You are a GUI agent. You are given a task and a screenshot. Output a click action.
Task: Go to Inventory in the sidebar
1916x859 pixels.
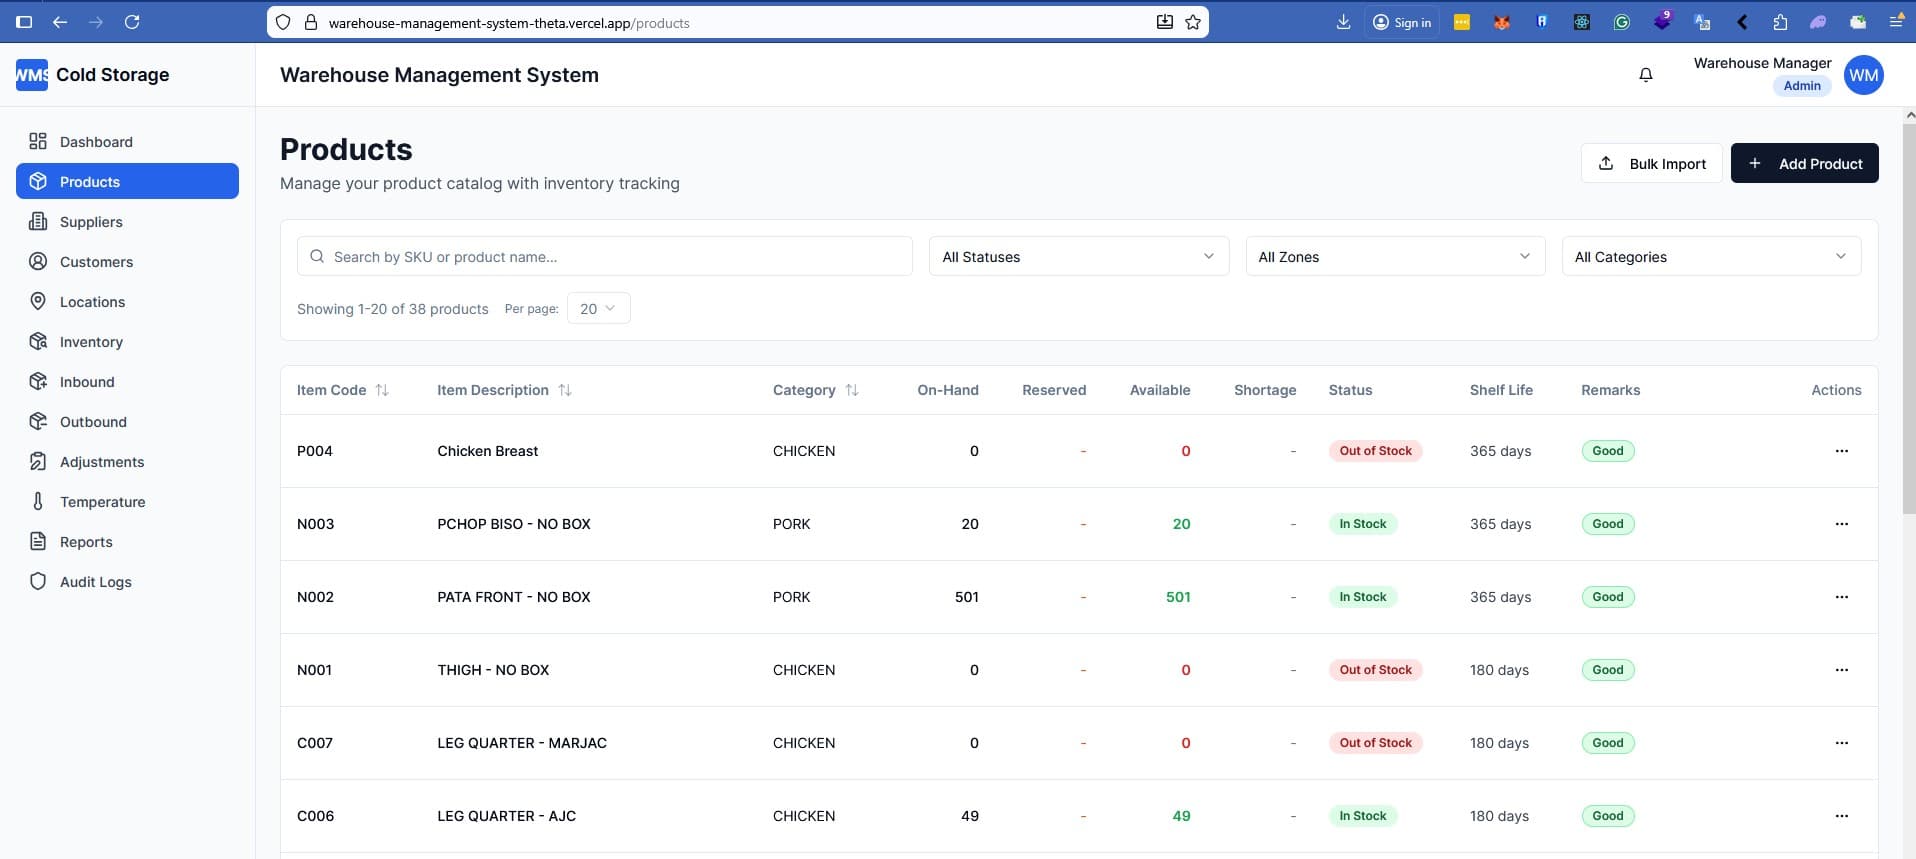[91, 342]
